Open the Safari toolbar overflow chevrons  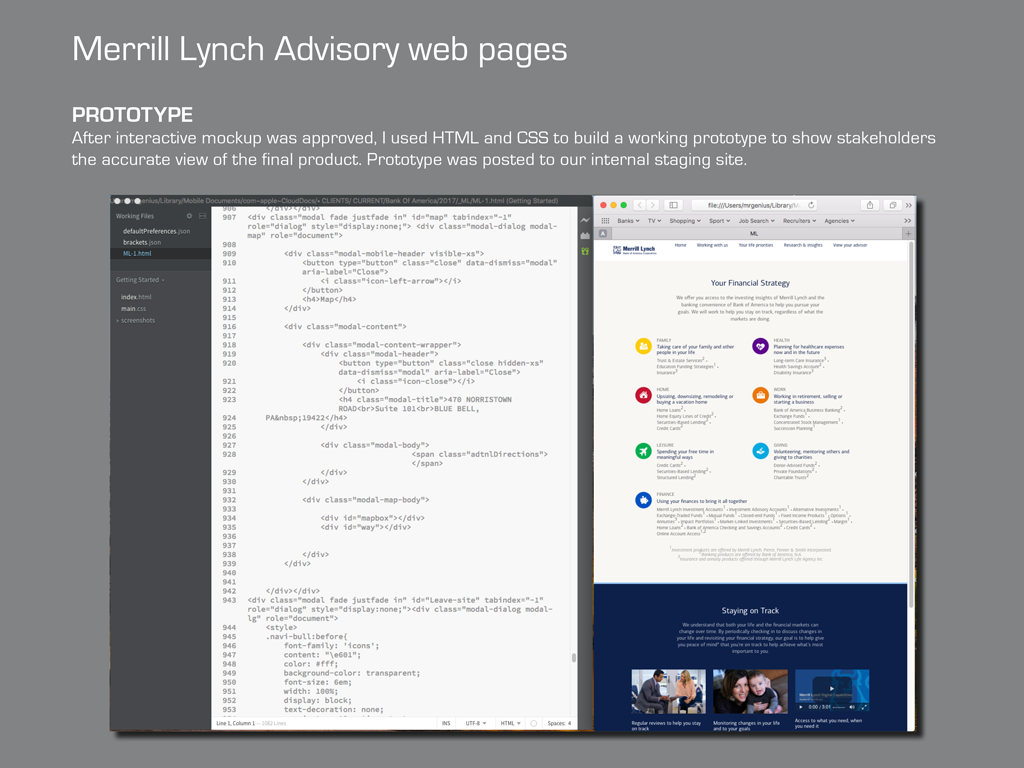click(908, 205)
